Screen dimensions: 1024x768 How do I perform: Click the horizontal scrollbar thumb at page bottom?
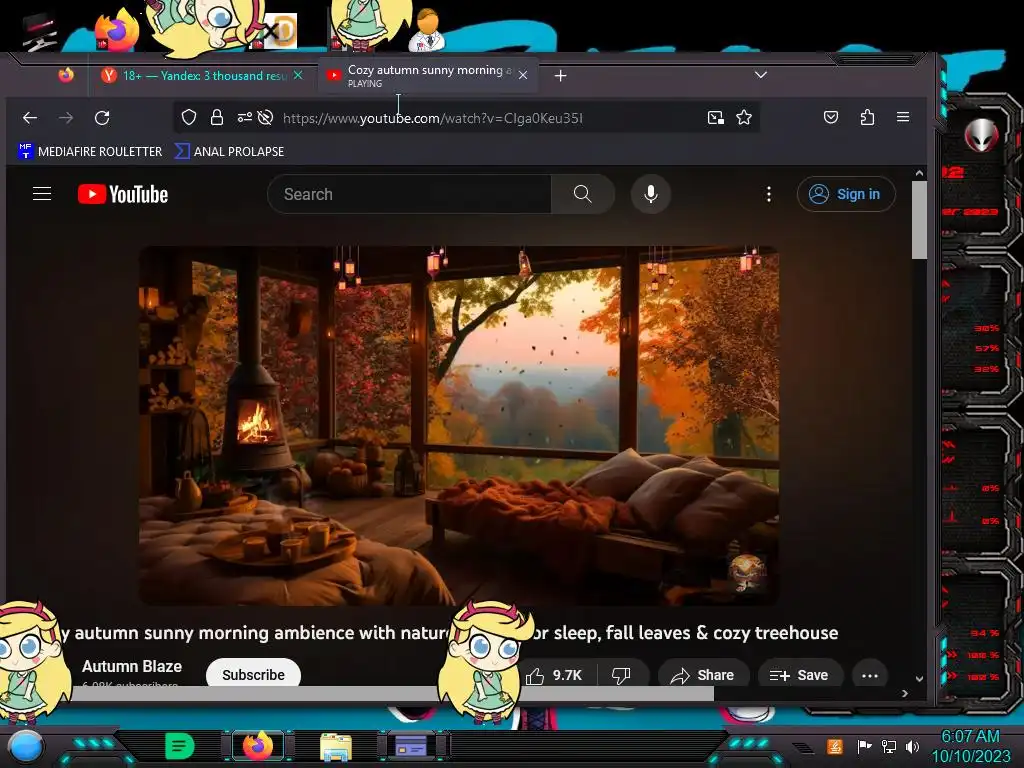point(392,694)
